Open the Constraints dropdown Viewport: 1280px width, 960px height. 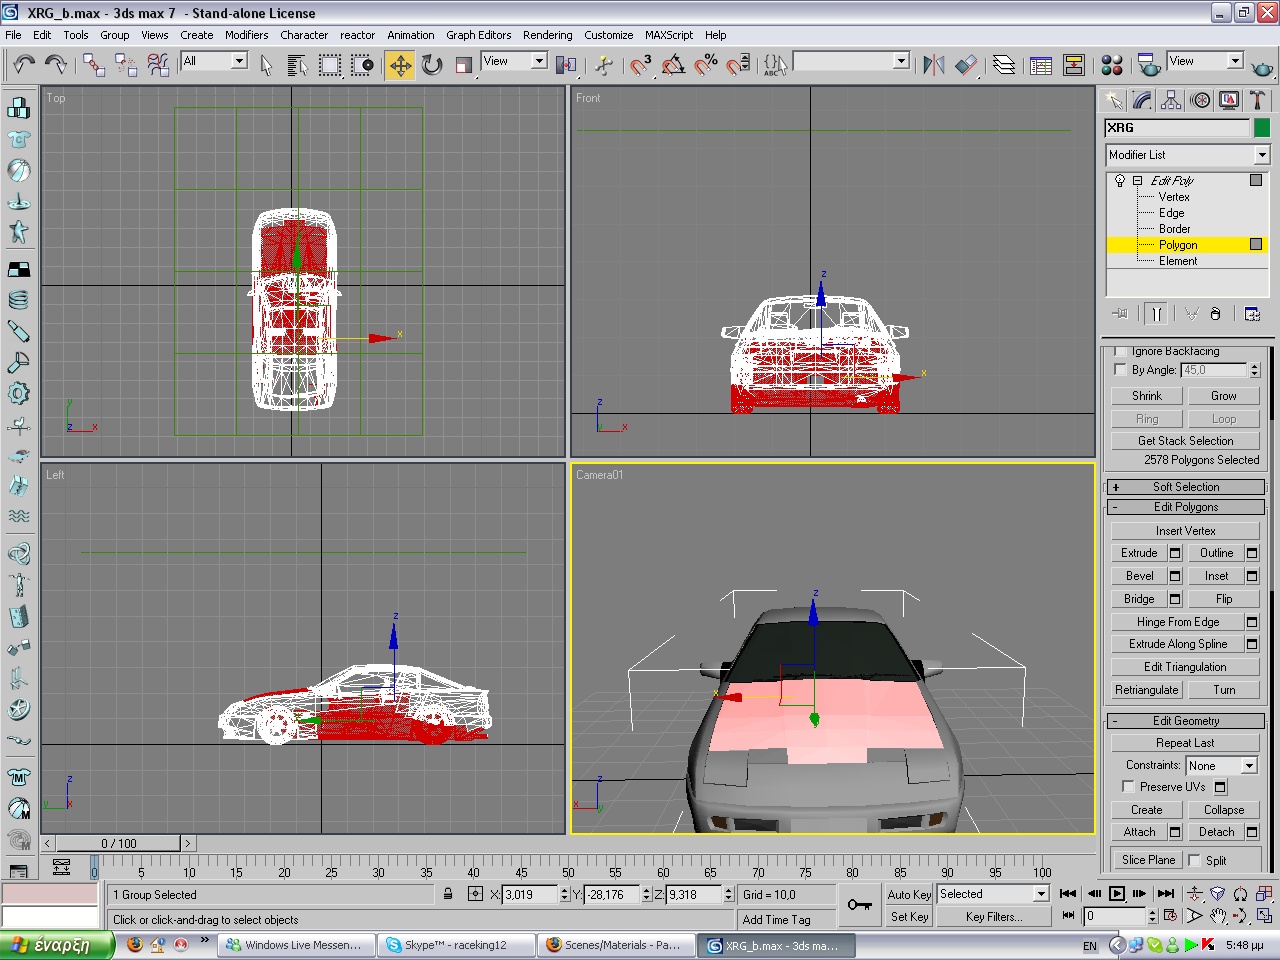point(1248,765)
